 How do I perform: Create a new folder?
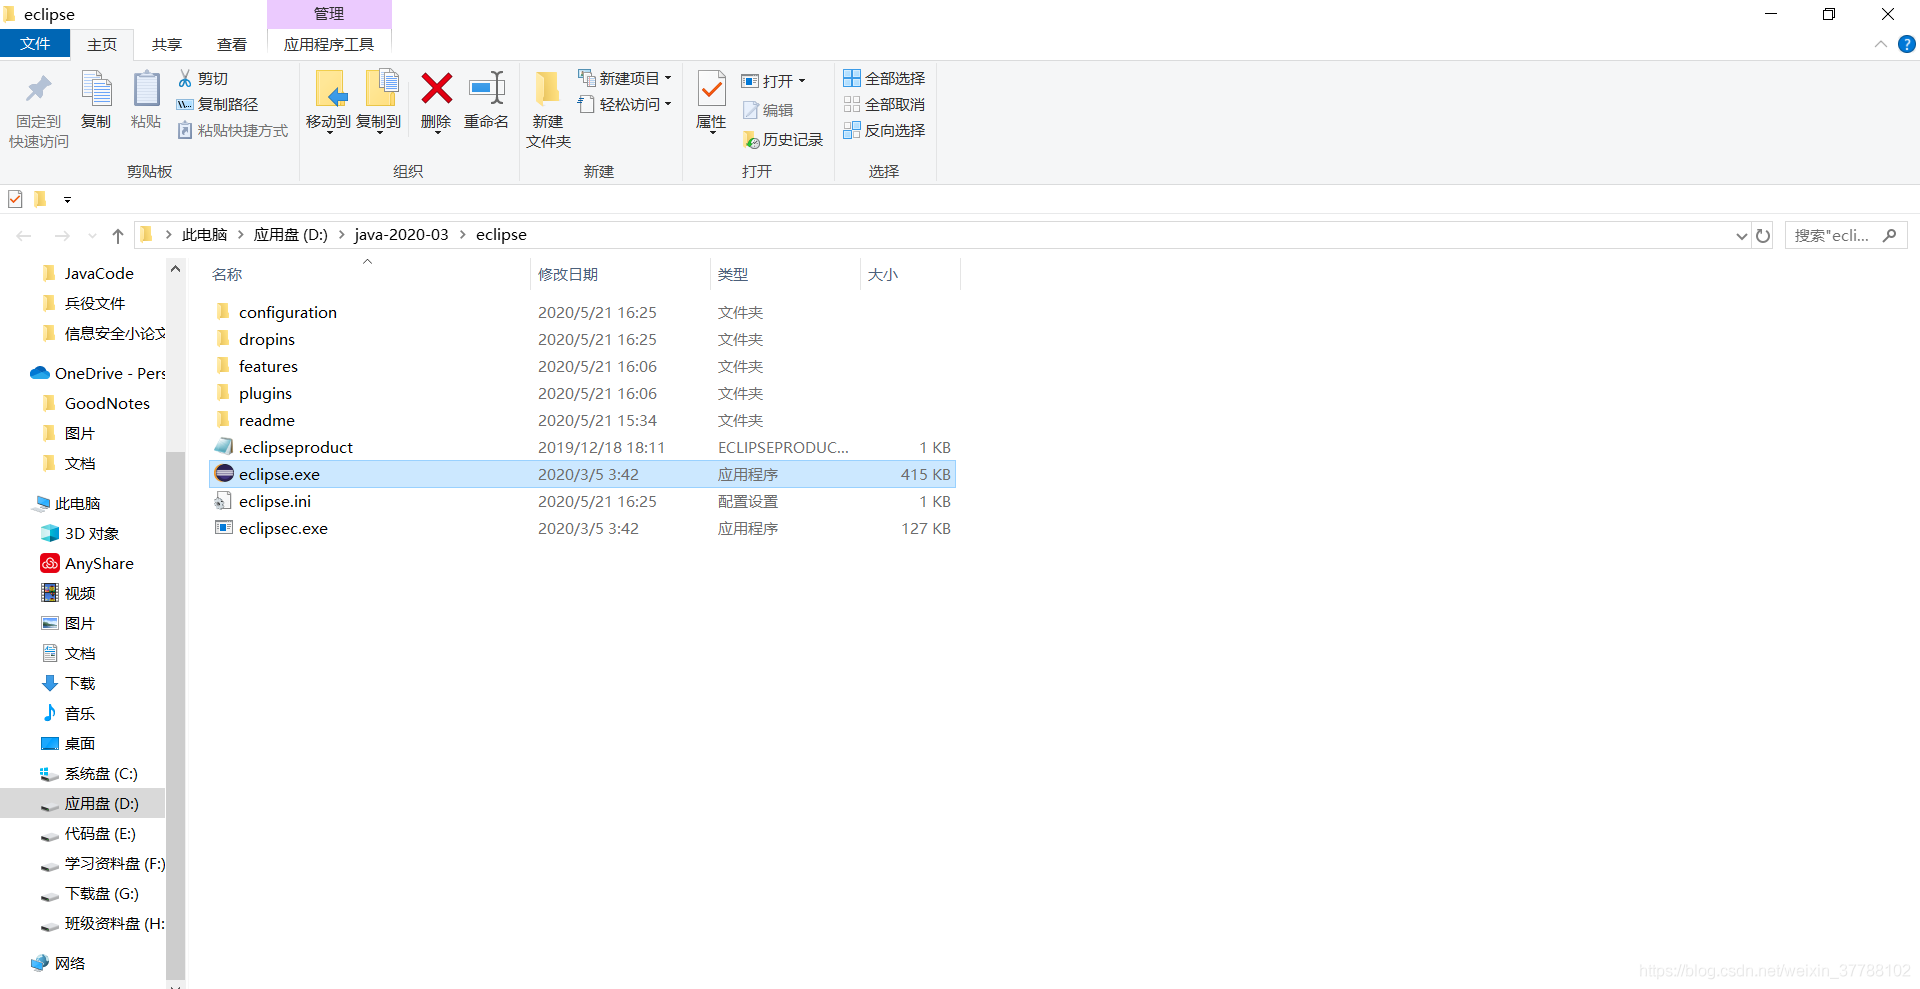[x=548, y=110]
